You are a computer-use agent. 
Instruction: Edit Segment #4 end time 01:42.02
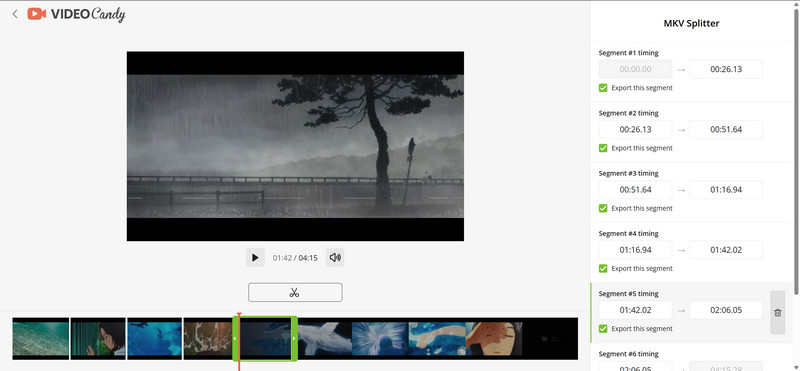click(x=726, y=250)
